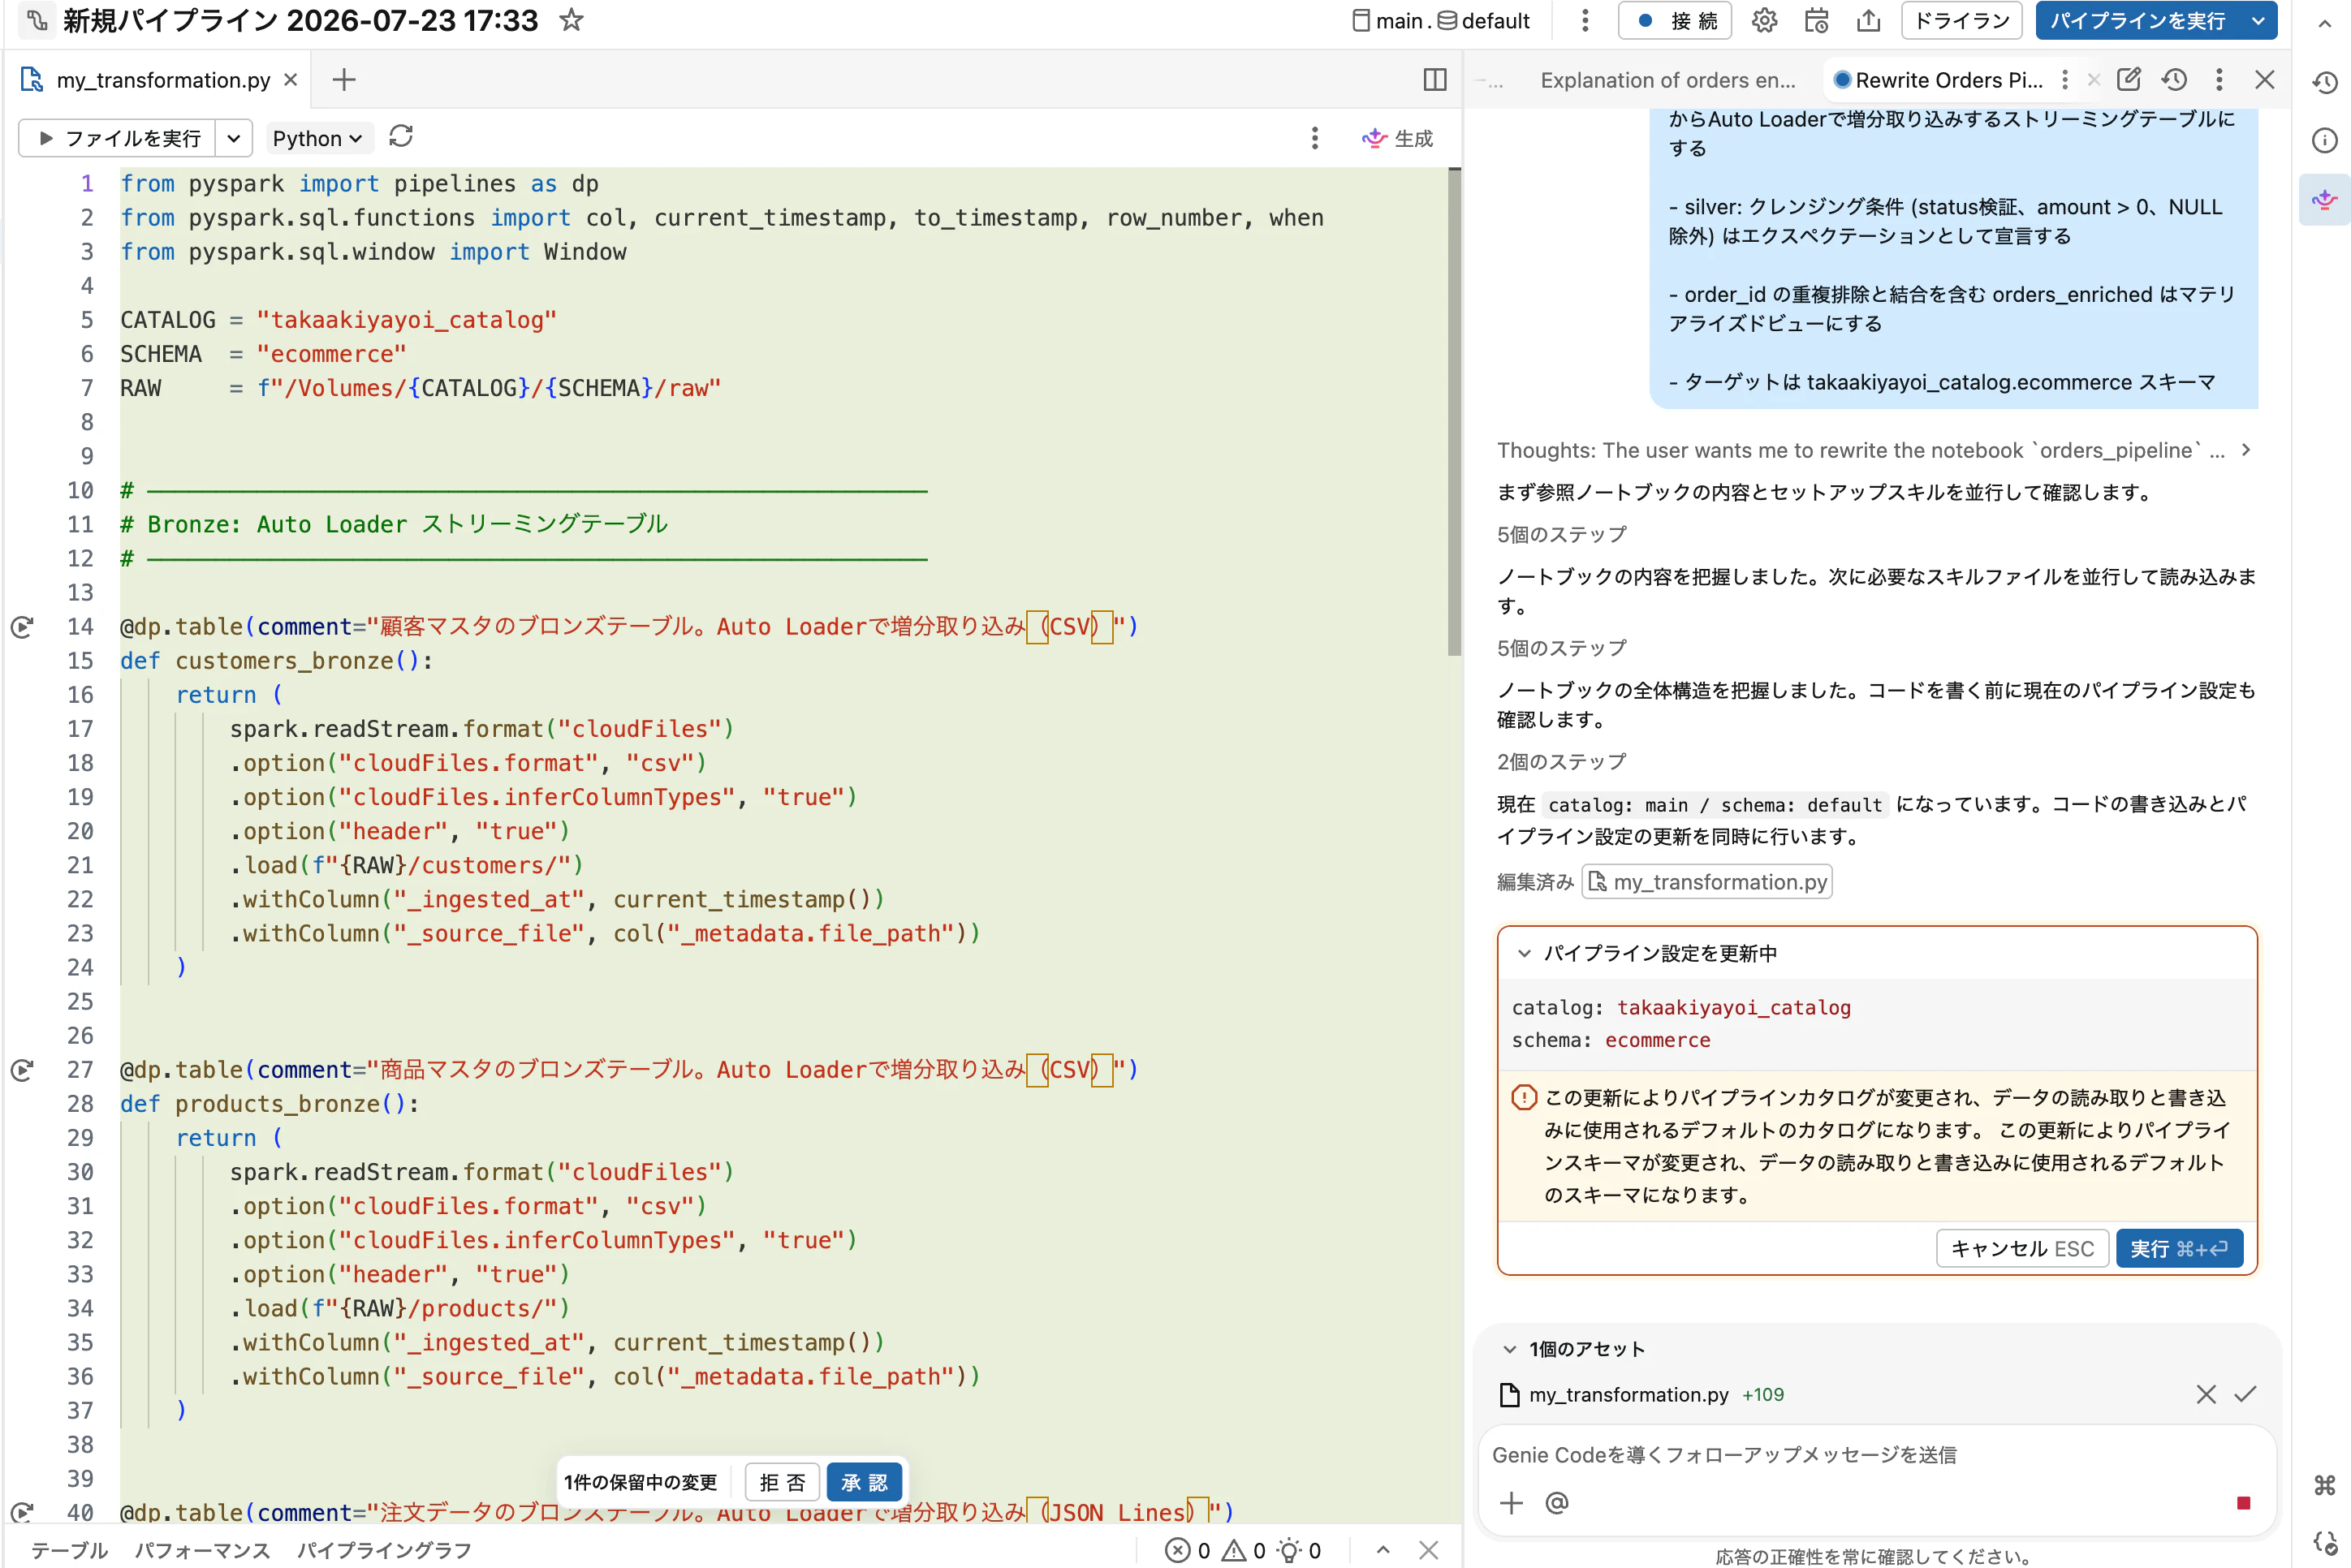The image size is (2351, 1568).
Task: Toggle the split editor layout icon
Action: [x=1434, y=79]
